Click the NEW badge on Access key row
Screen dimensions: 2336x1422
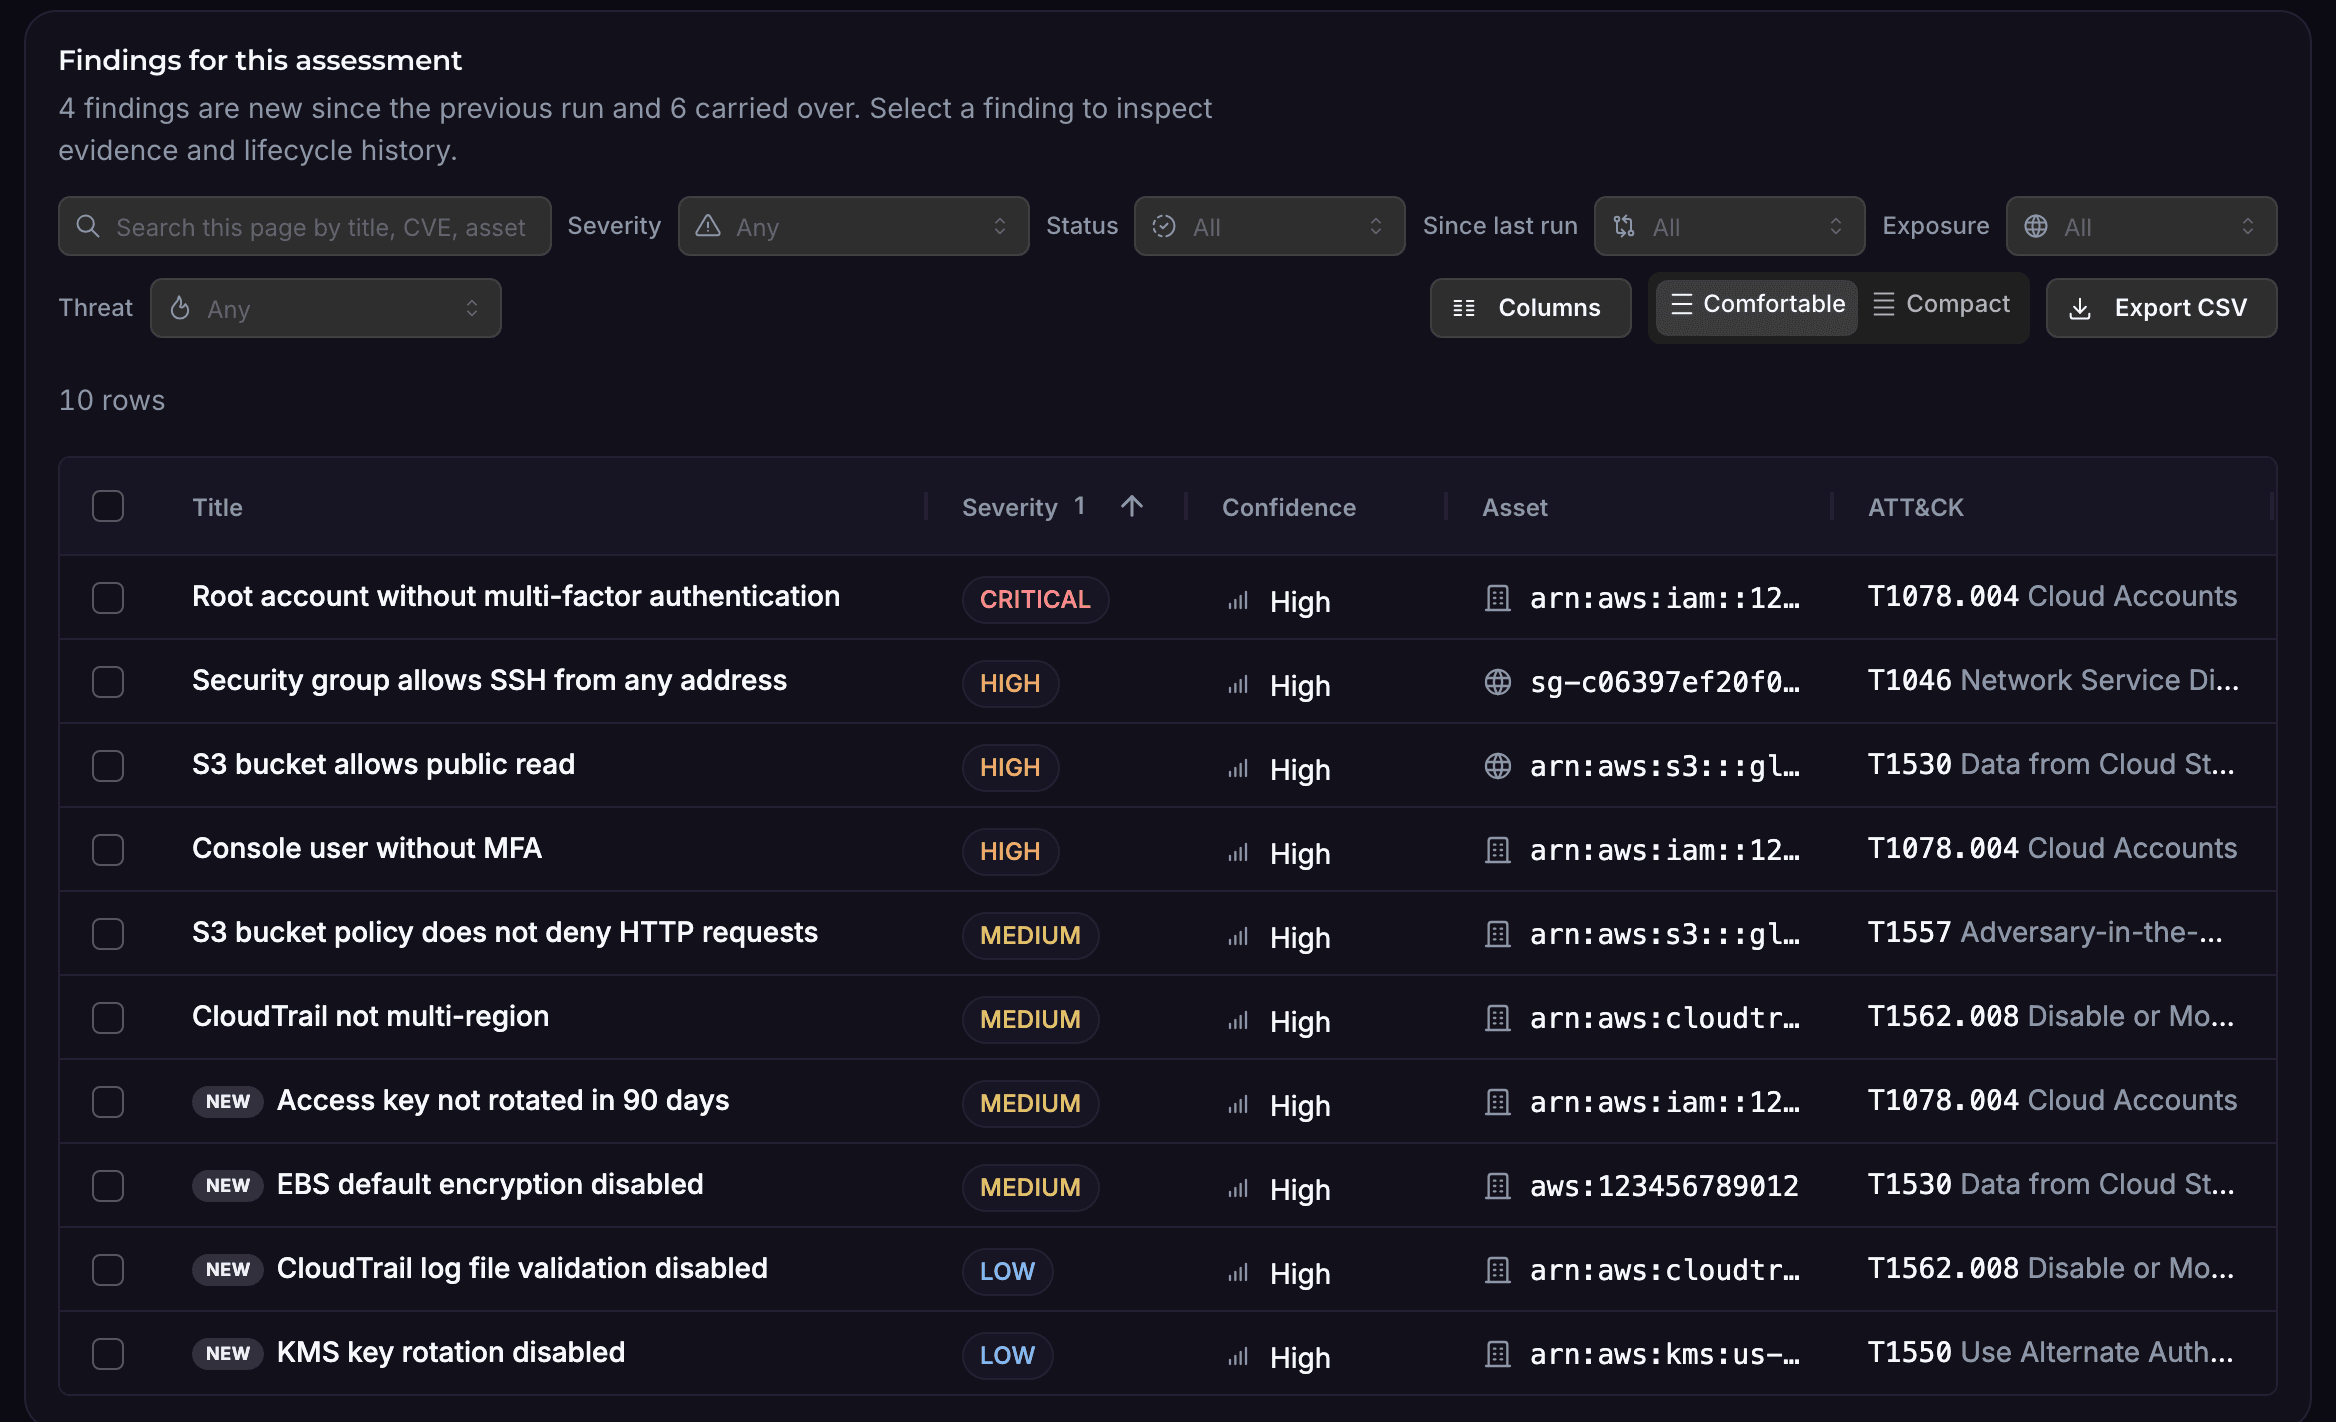[x=228, y=1101]
